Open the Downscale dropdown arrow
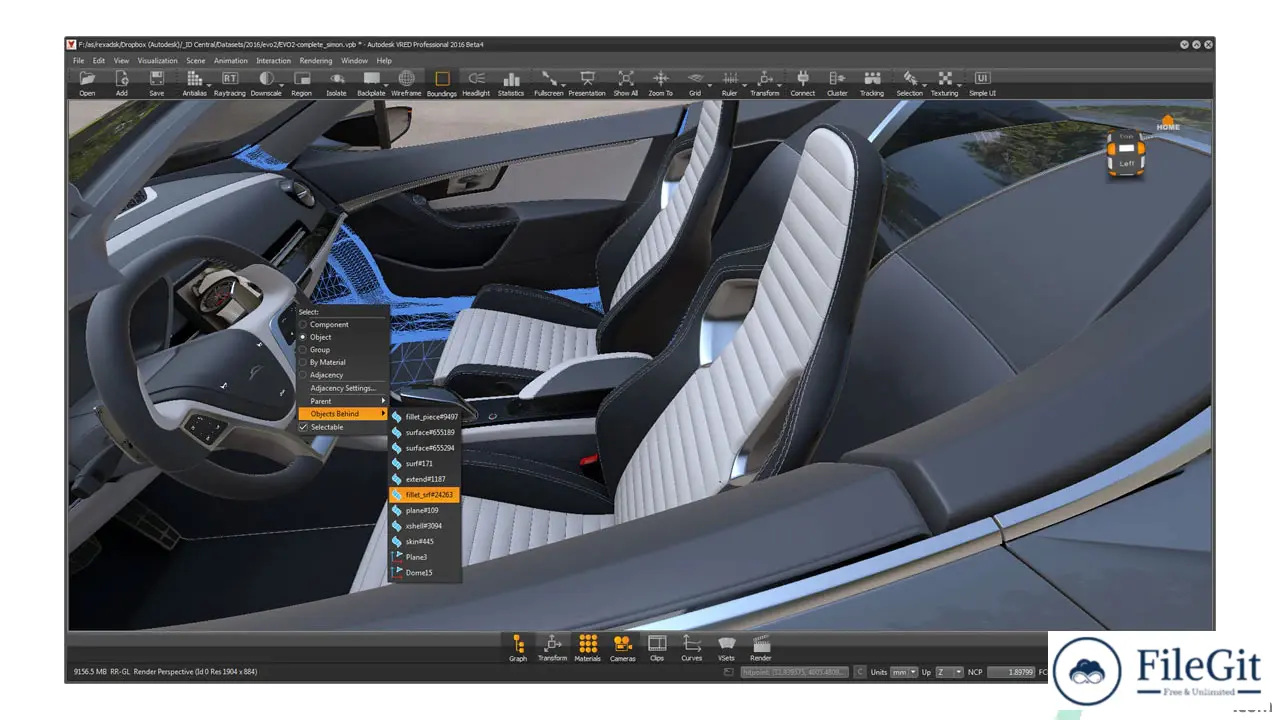Viewport: 1280px width, 720px height. coord(280,86)
